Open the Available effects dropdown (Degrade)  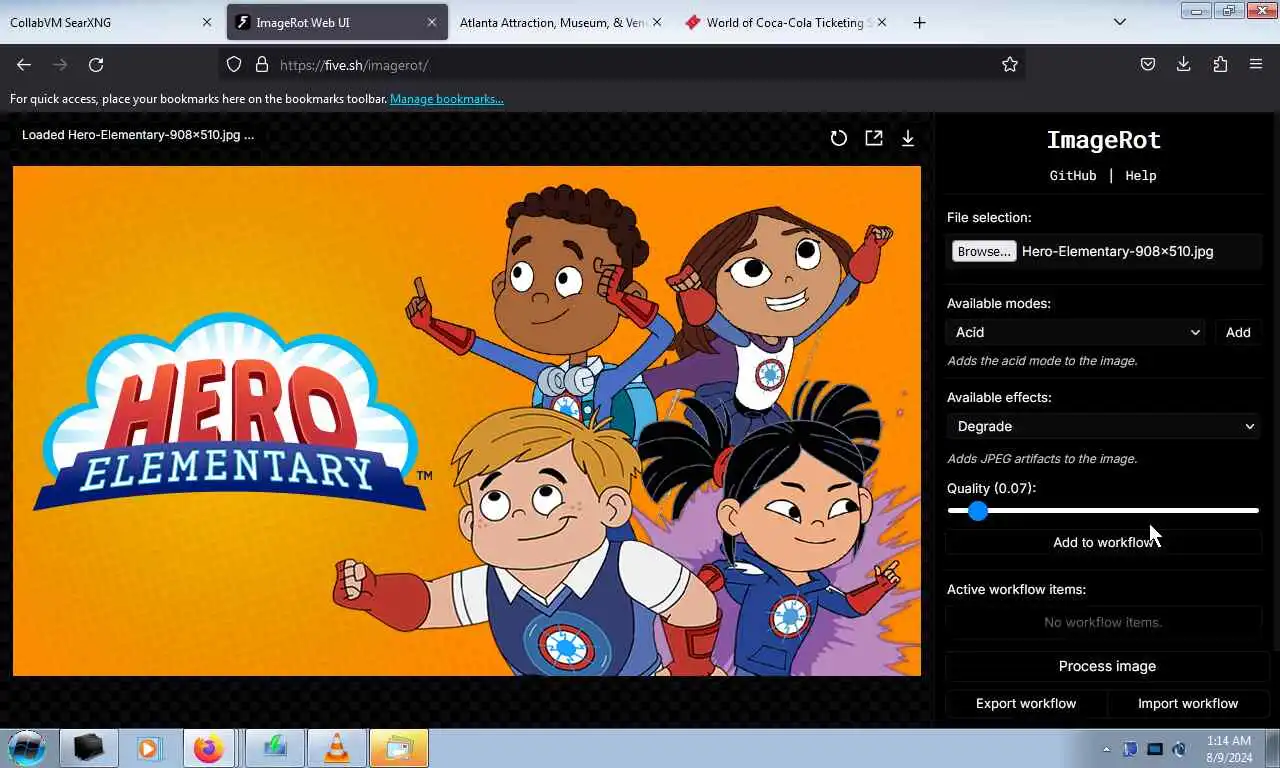[x=1104, y=426]
